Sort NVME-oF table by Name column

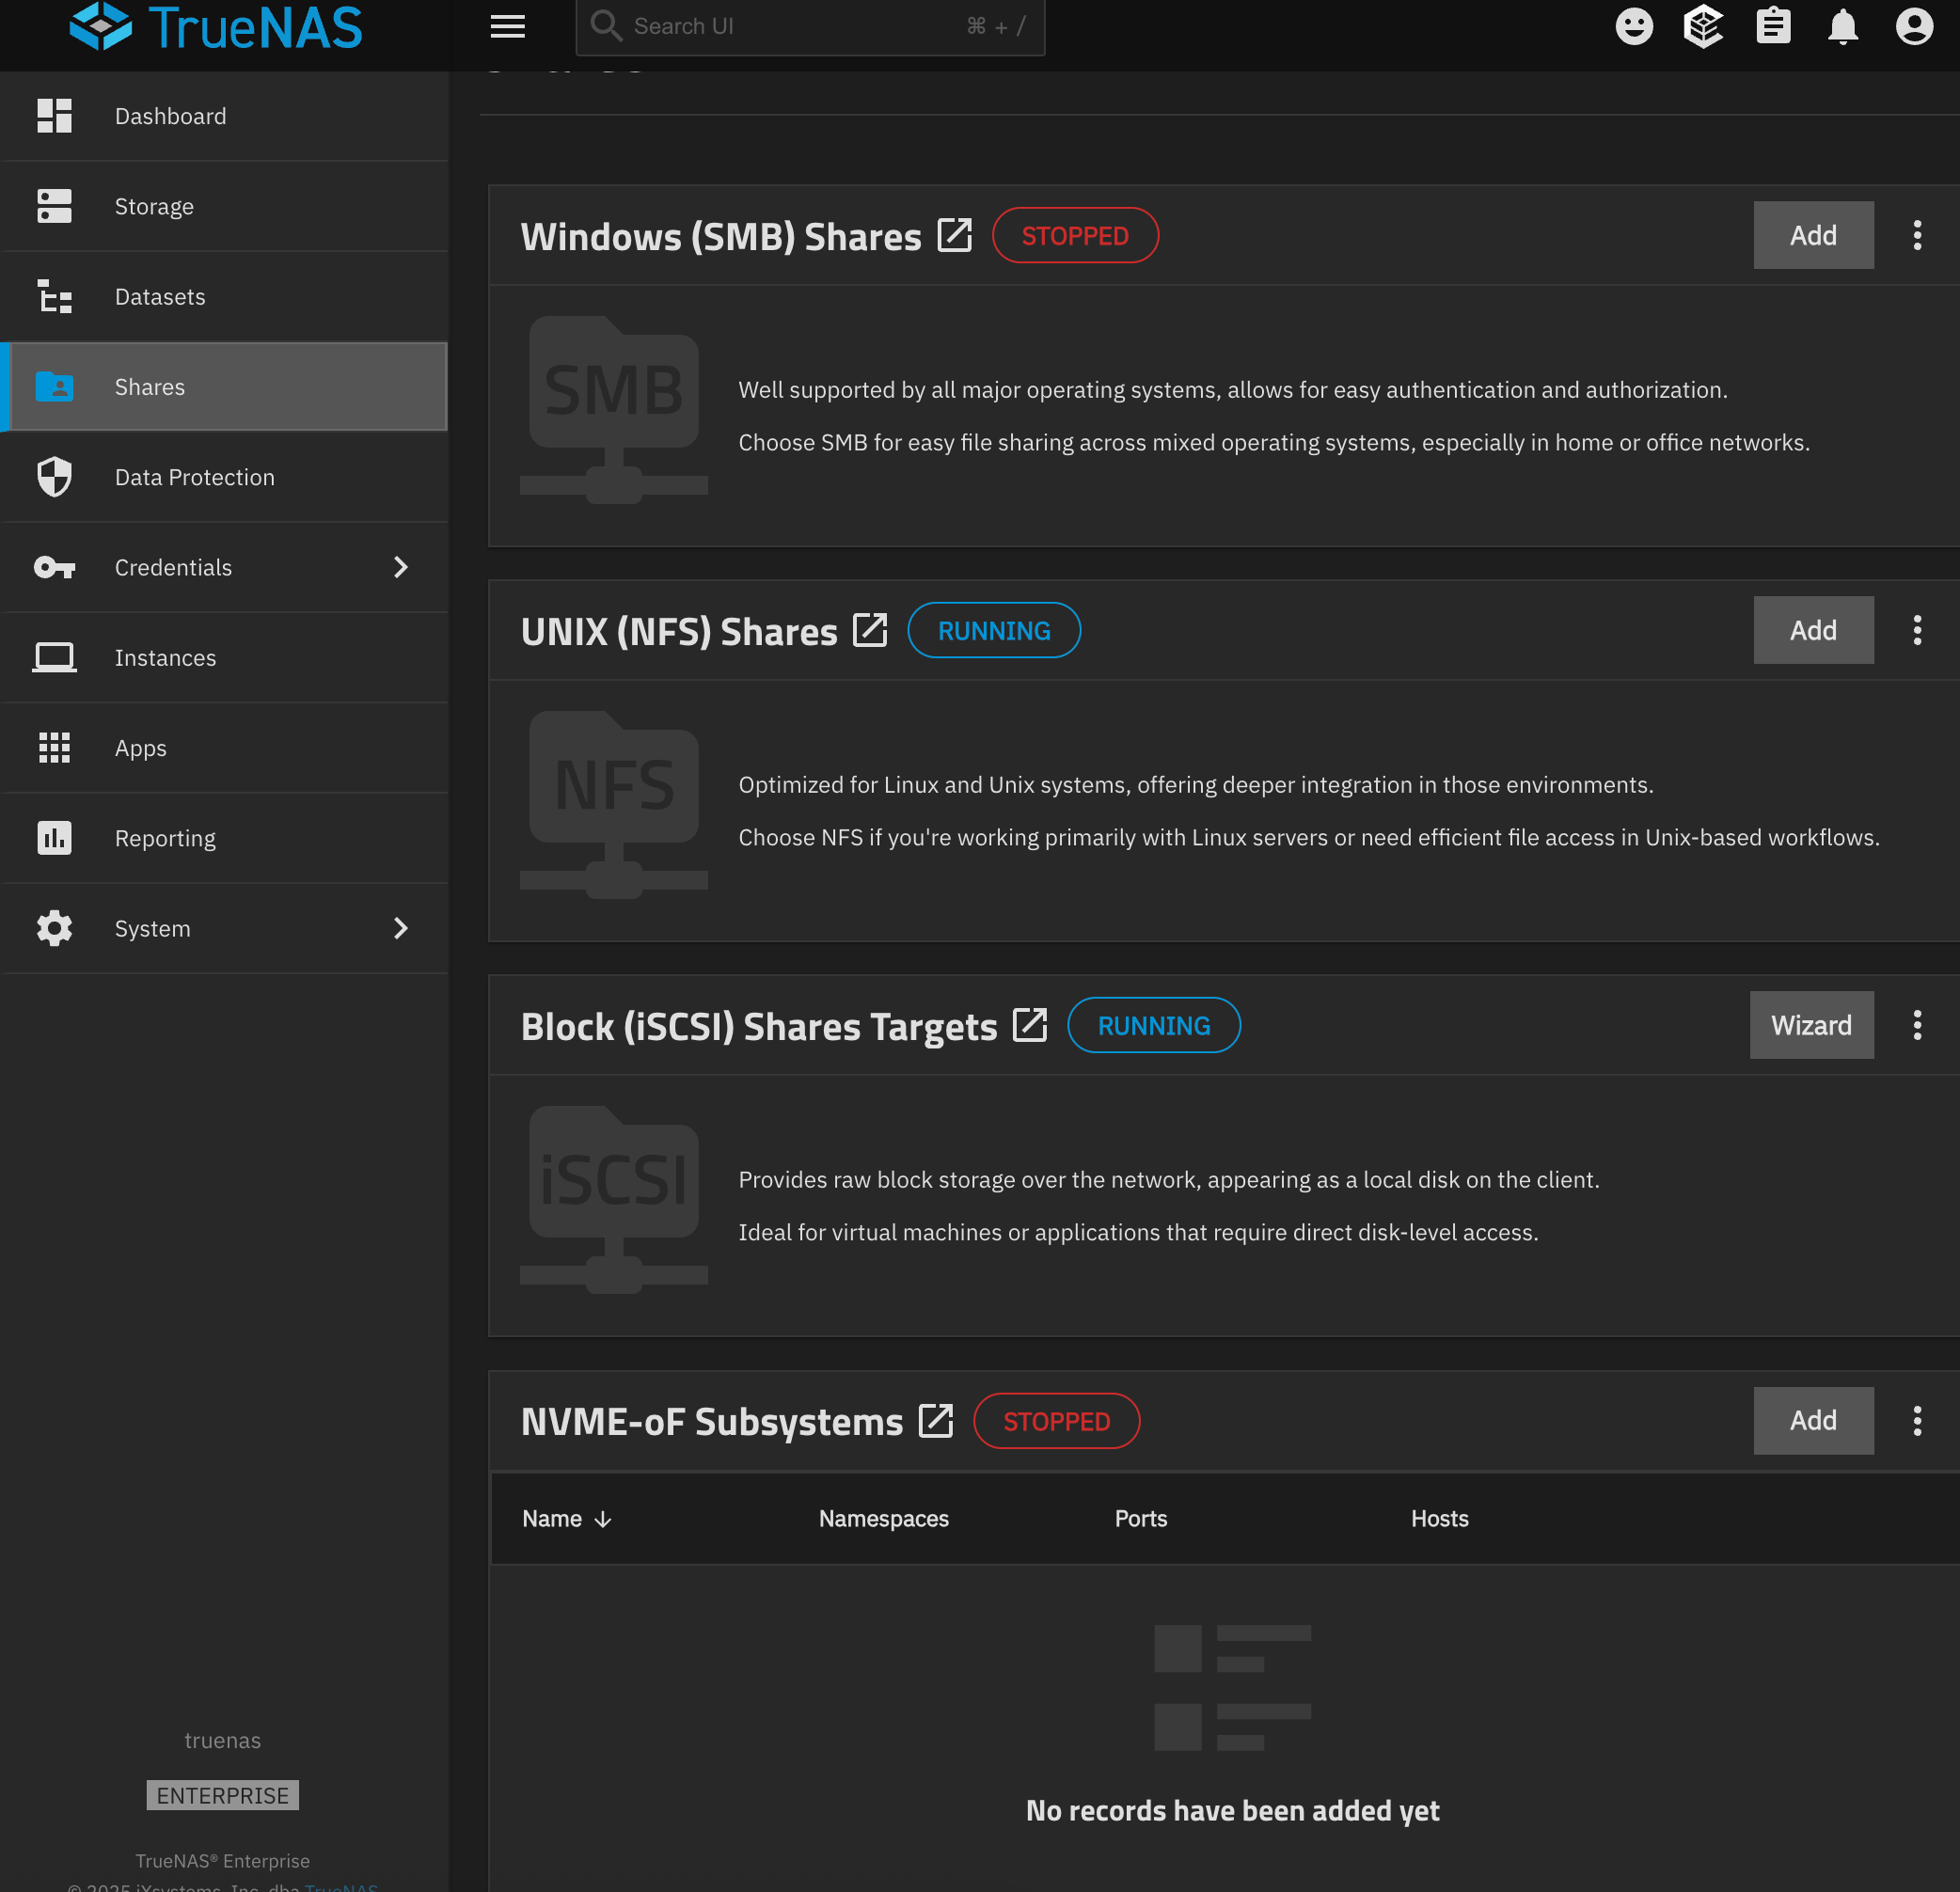click(567, 1518)
